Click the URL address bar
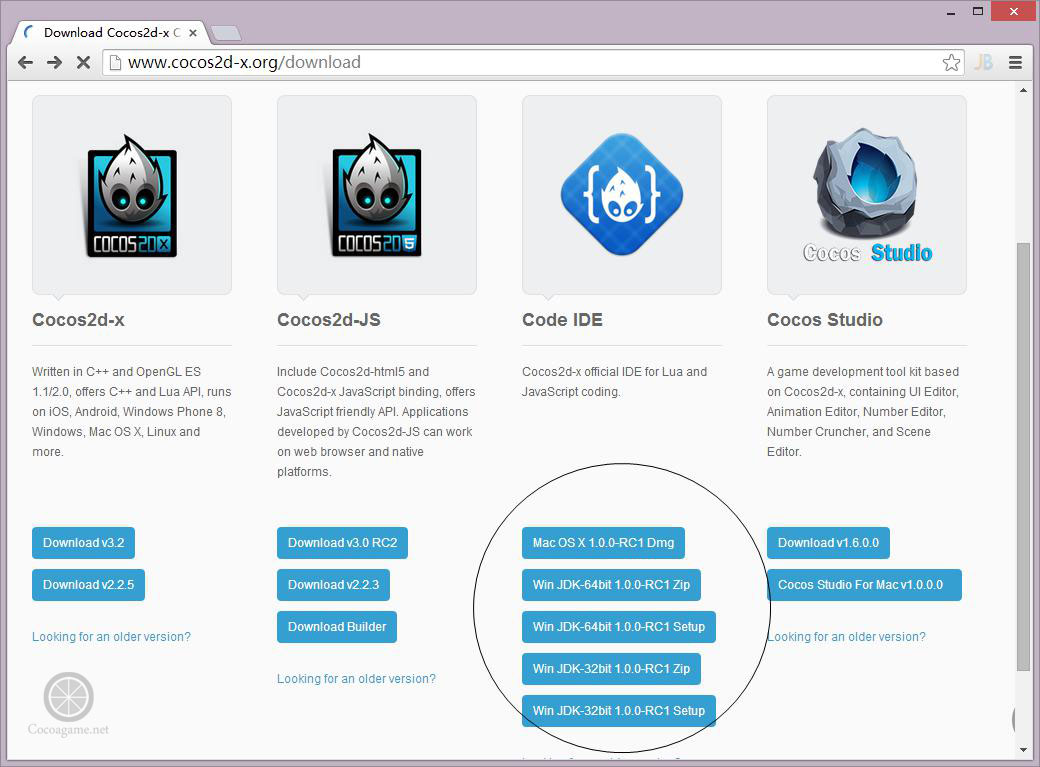 (x=524, y=62)
